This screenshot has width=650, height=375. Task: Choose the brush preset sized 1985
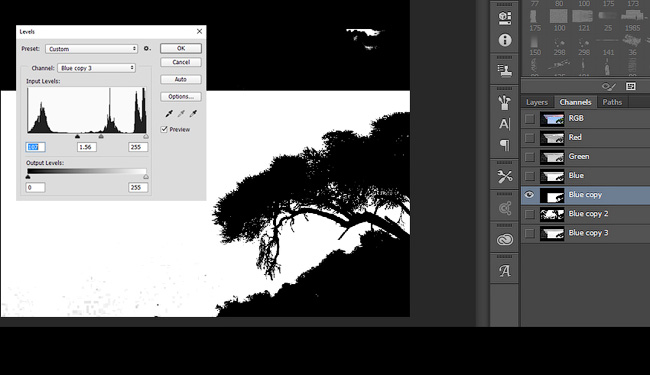point(632,19)
